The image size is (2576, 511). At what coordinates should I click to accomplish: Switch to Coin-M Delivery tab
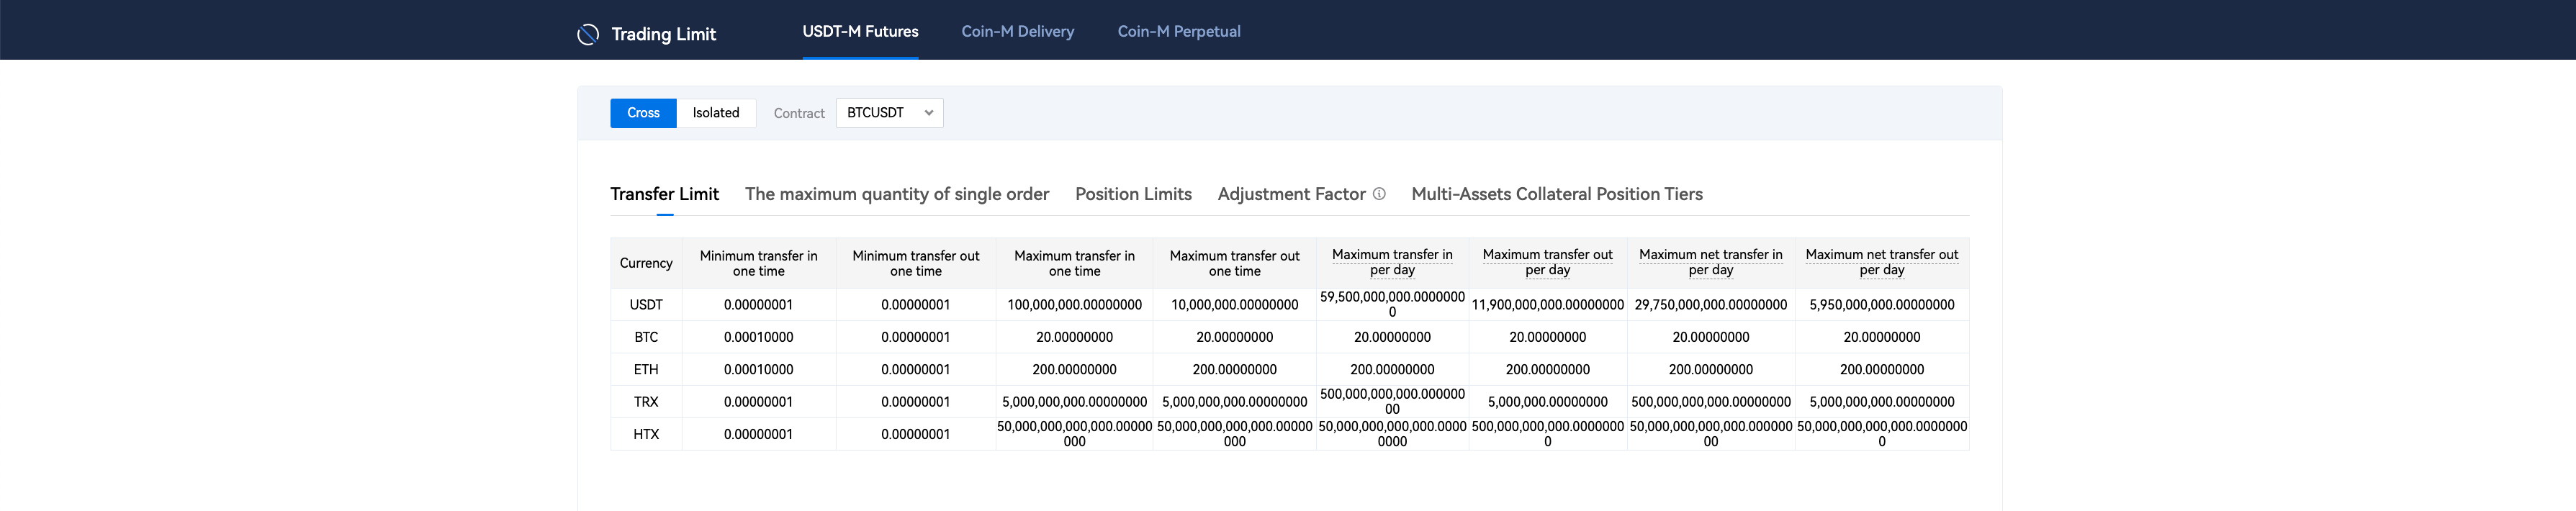1017,31
